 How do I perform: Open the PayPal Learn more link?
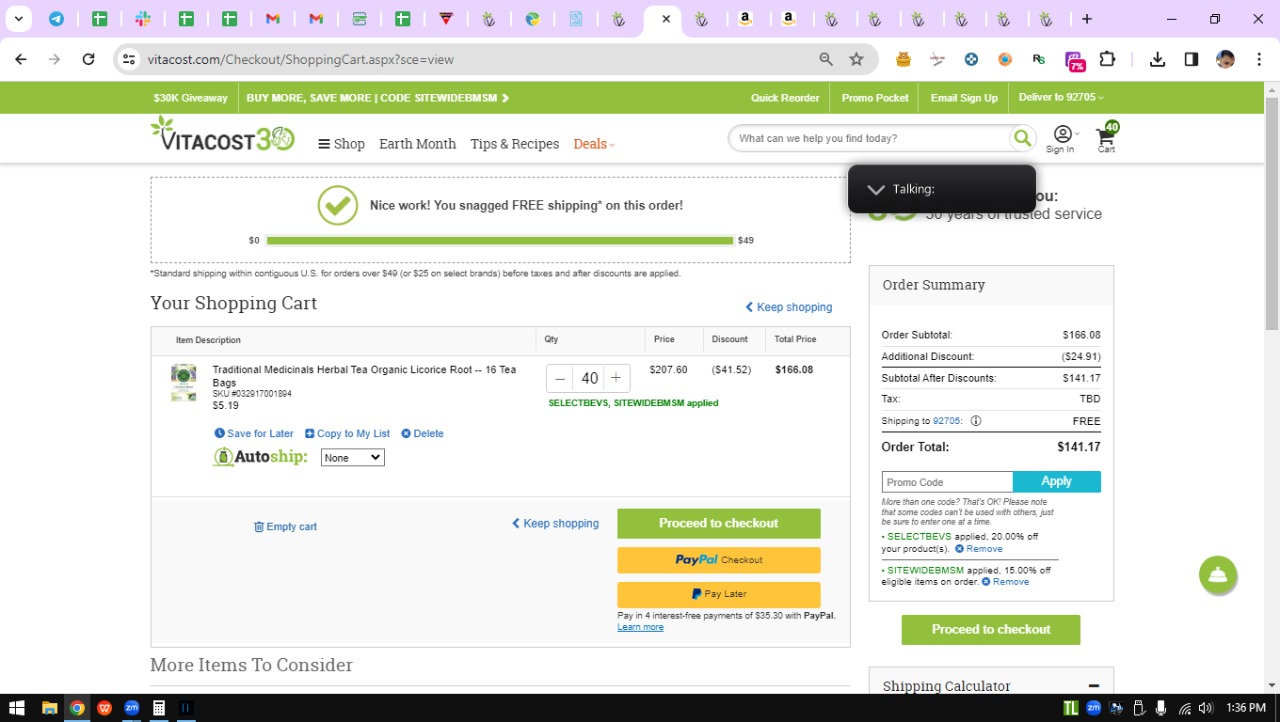640,627
